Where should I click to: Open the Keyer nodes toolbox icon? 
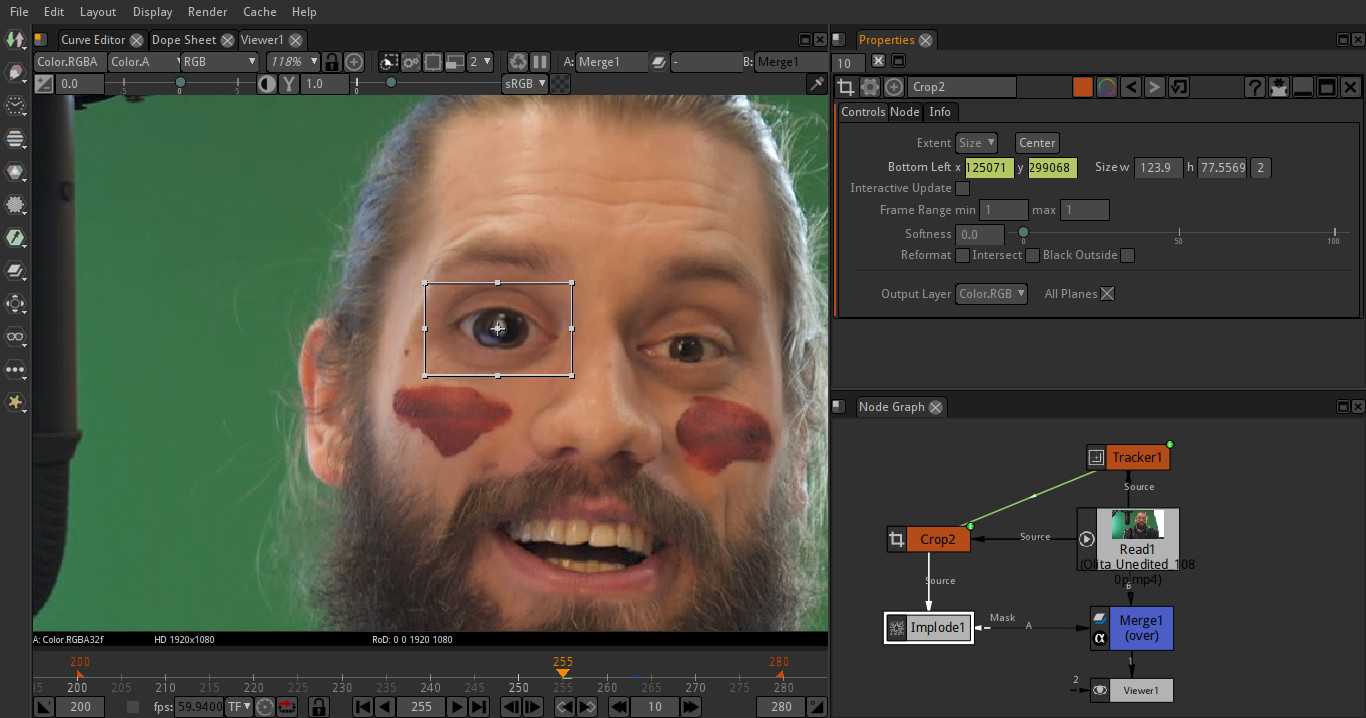click(15, 238)
